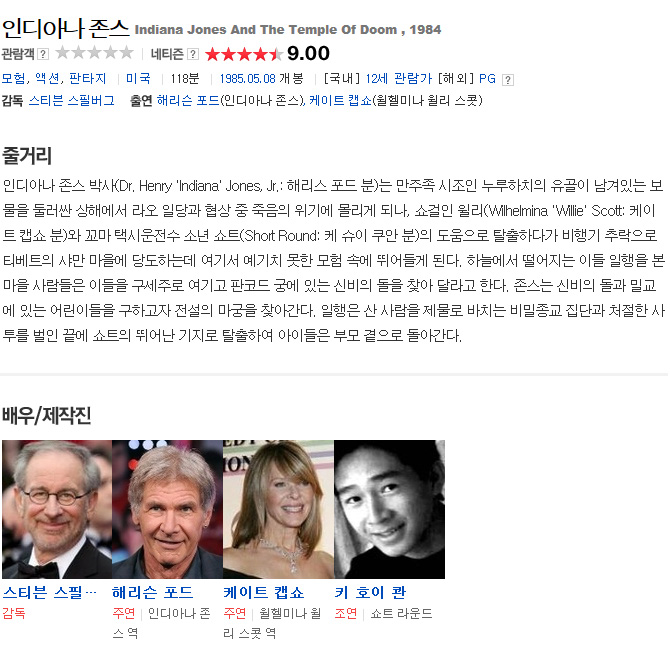
Task: Select the 미국 country link
Action: pyautogui.click(x=138, y=79)
